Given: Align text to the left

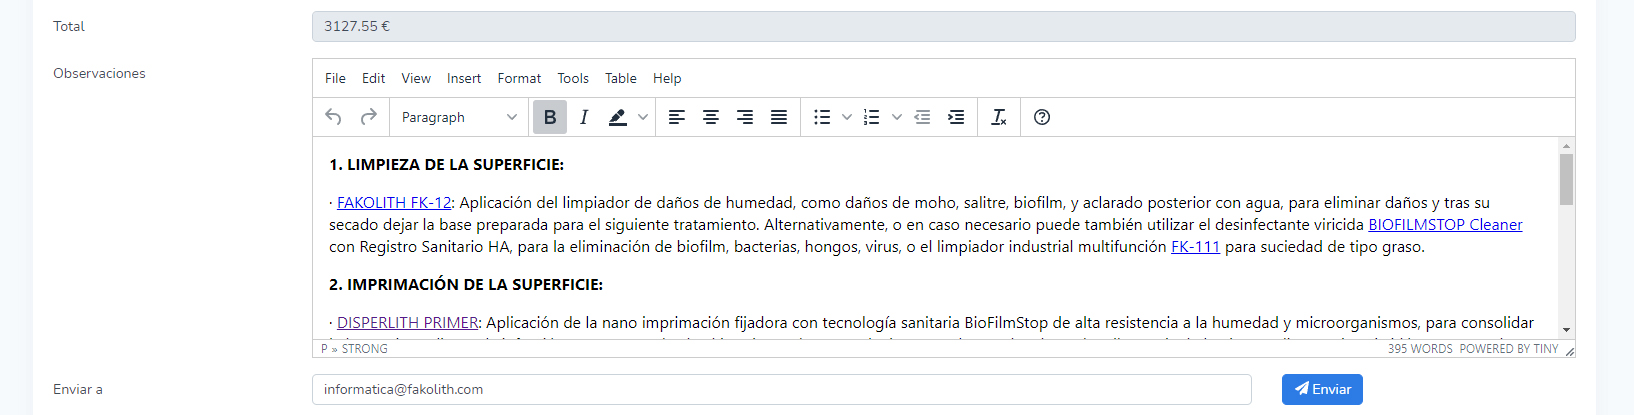Looking at the screenshot, I should click(677, 117).
